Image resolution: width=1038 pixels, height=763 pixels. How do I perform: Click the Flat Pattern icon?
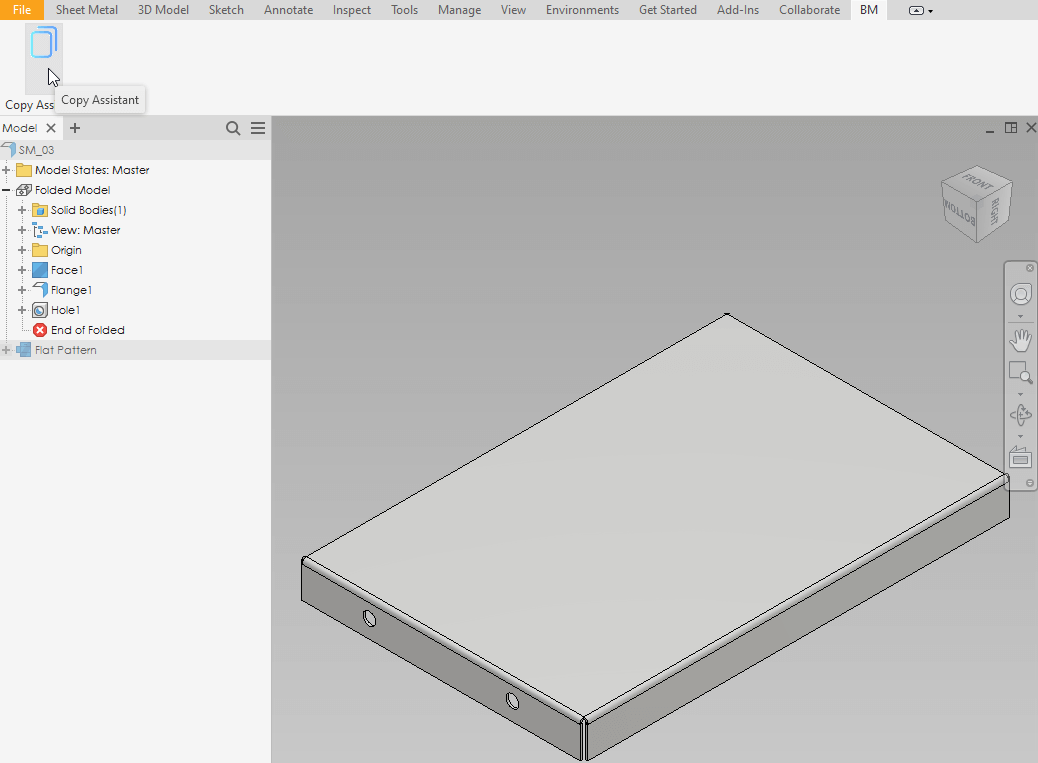click(x=24, y=350)
